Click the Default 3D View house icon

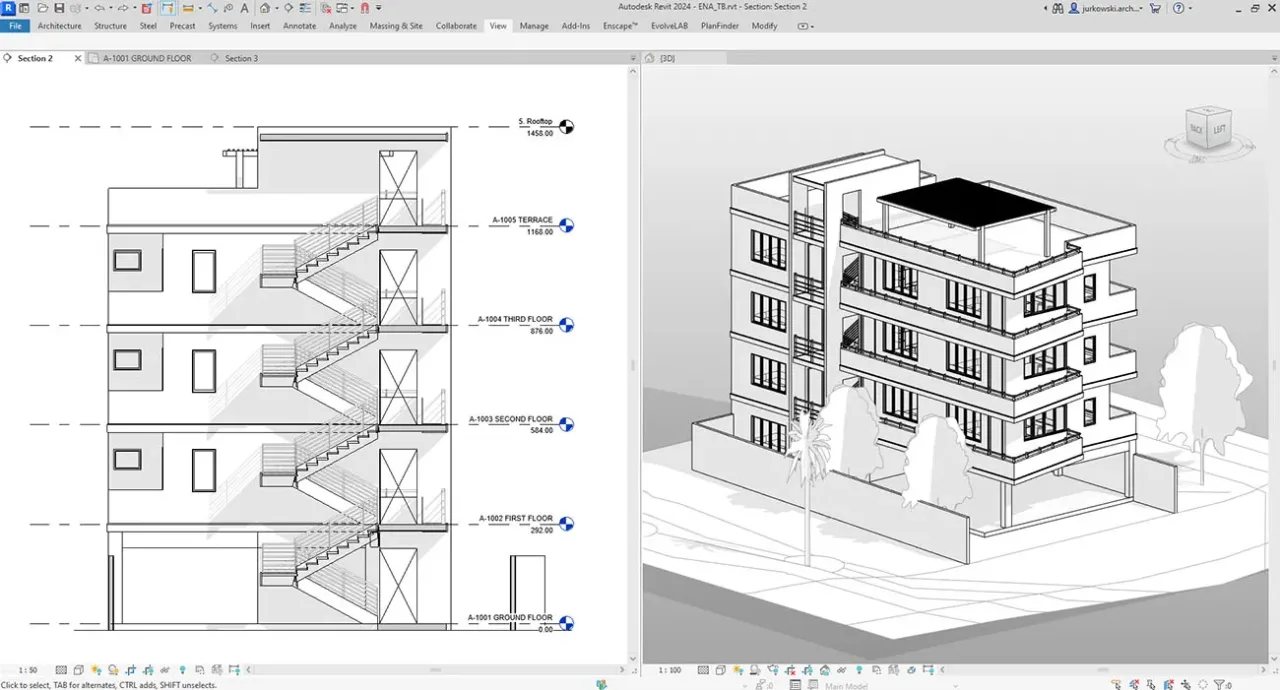pos(264,8)
